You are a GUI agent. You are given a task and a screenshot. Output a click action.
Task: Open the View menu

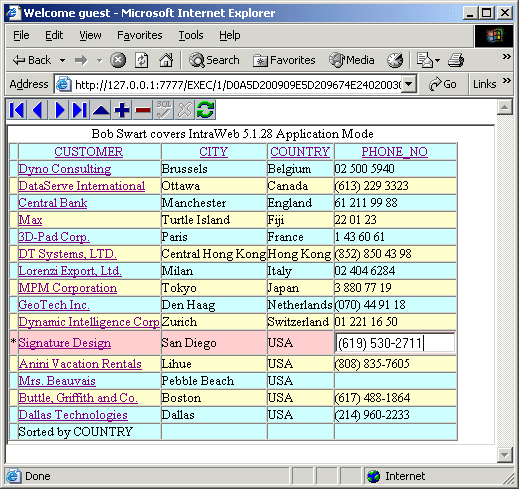click(90, 35)
